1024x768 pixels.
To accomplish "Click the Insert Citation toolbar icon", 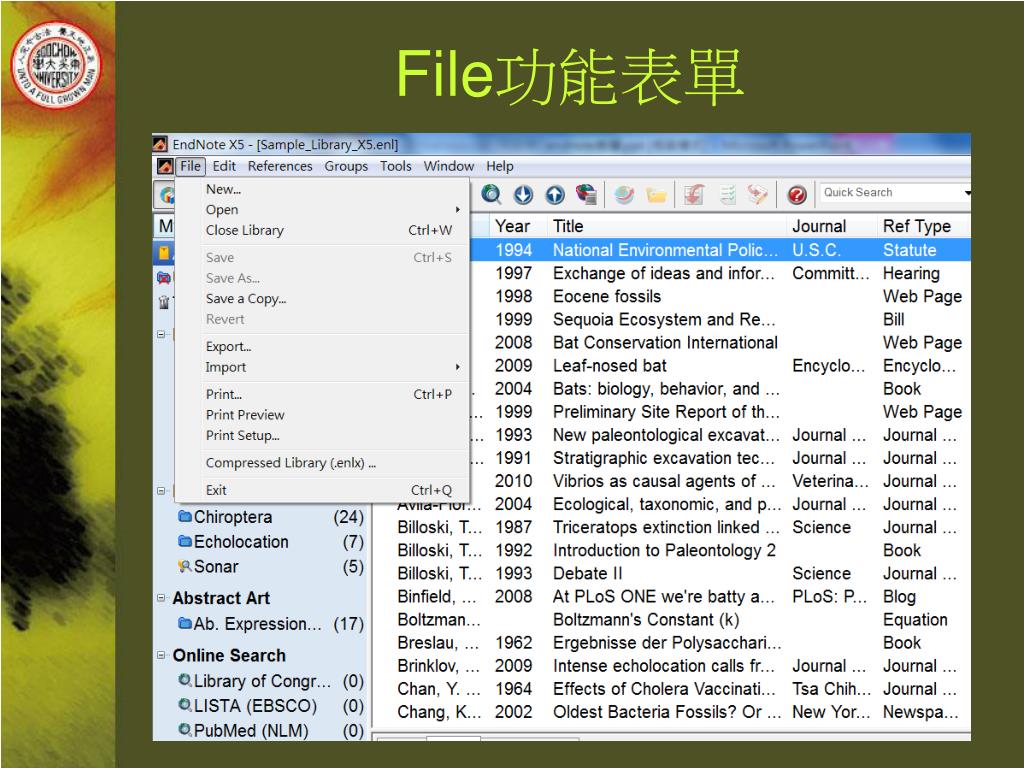I will (x=694, y=194).
